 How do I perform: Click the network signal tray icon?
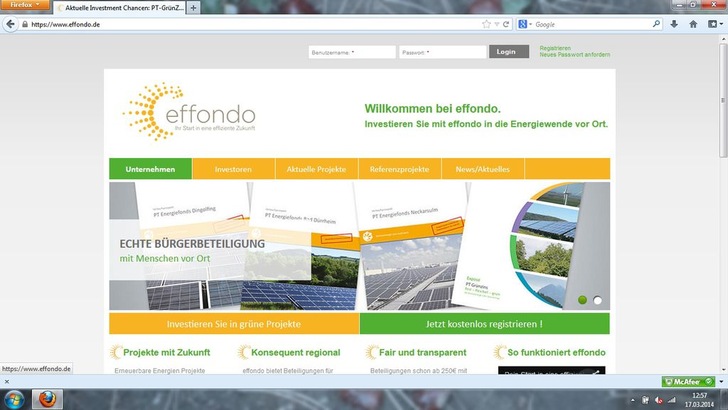click(x=671, y=400)
